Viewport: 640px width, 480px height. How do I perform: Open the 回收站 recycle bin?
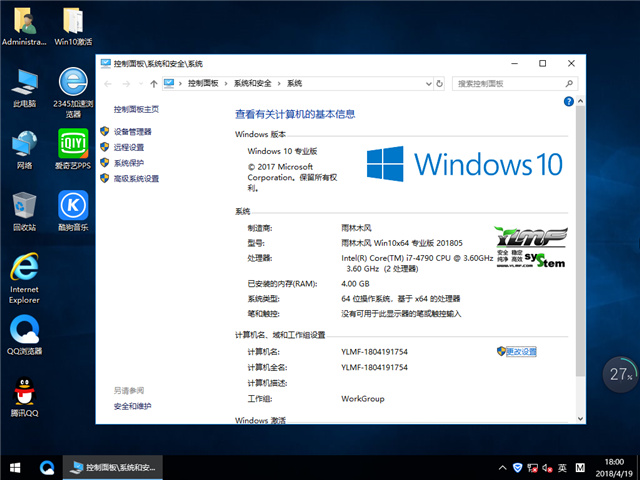click(24, 212)
